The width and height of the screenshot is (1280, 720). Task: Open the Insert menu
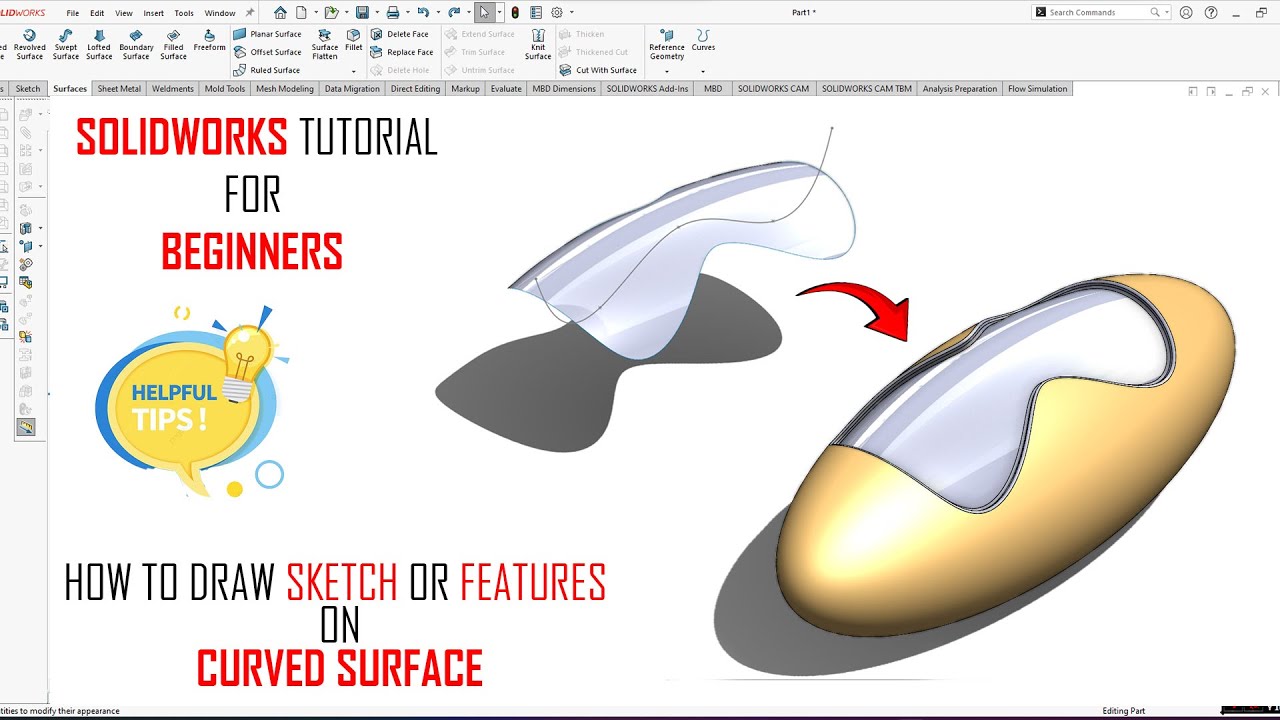click(154, 13)
